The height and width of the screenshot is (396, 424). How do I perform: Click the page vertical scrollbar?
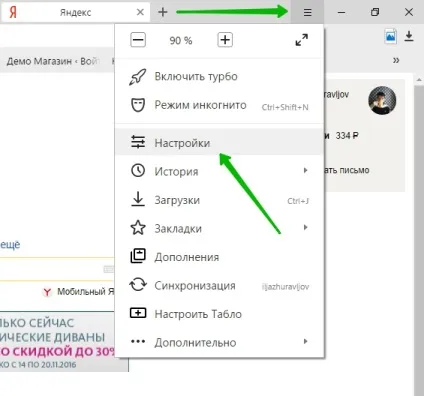pos(419,237)
